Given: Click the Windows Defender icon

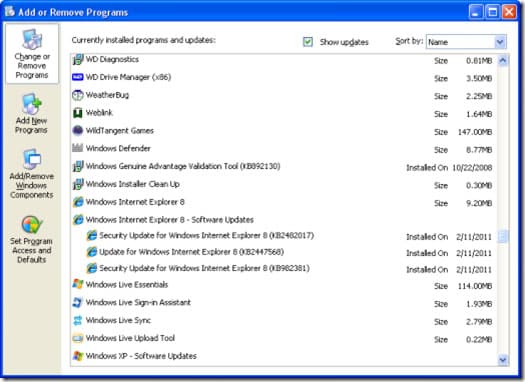Looking at the screenshot, I should pyautogui.click(x=78, y=148).
